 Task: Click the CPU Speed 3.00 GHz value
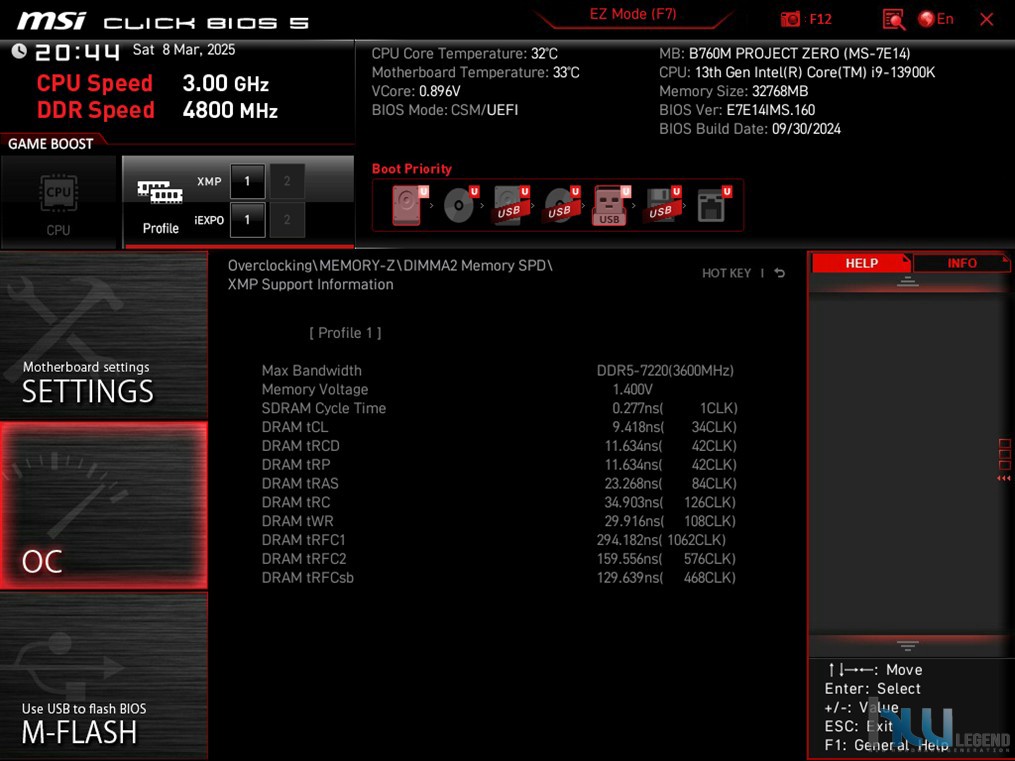(225, 83)
